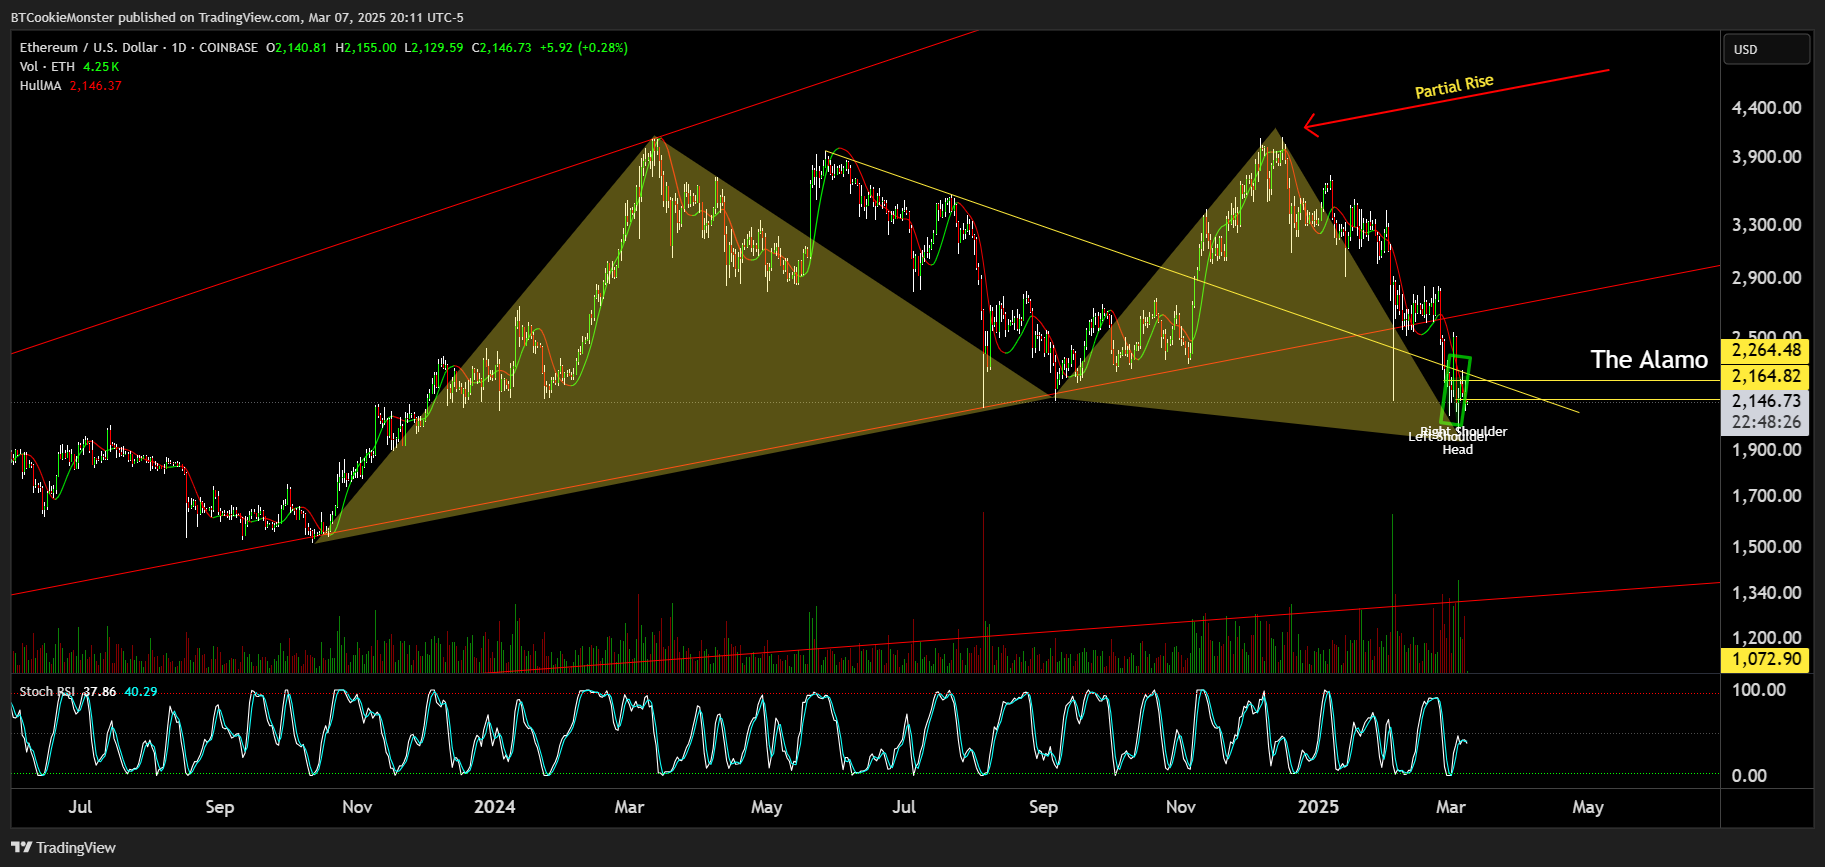This screenshot has height=867, width=1825.
Task: Click the HullMA value 2,146.37
Action: click(x=96, y=85)
